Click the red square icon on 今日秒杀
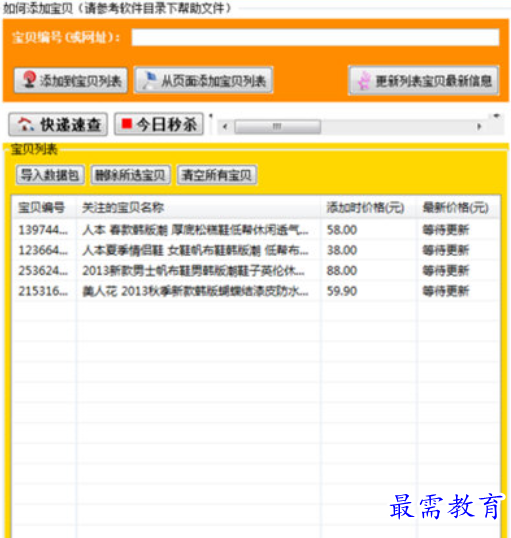The width and height of the screenshot is (511, 538). (127, 124)
